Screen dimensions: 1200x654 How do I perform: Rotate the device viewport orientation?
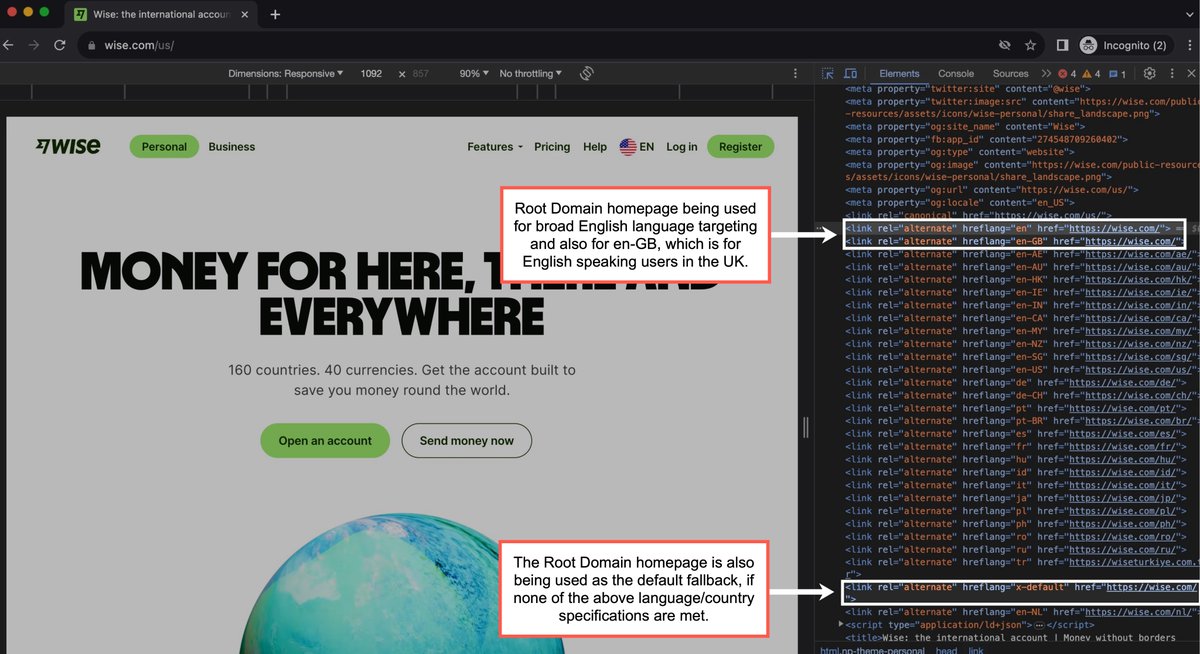pos(587,73)
